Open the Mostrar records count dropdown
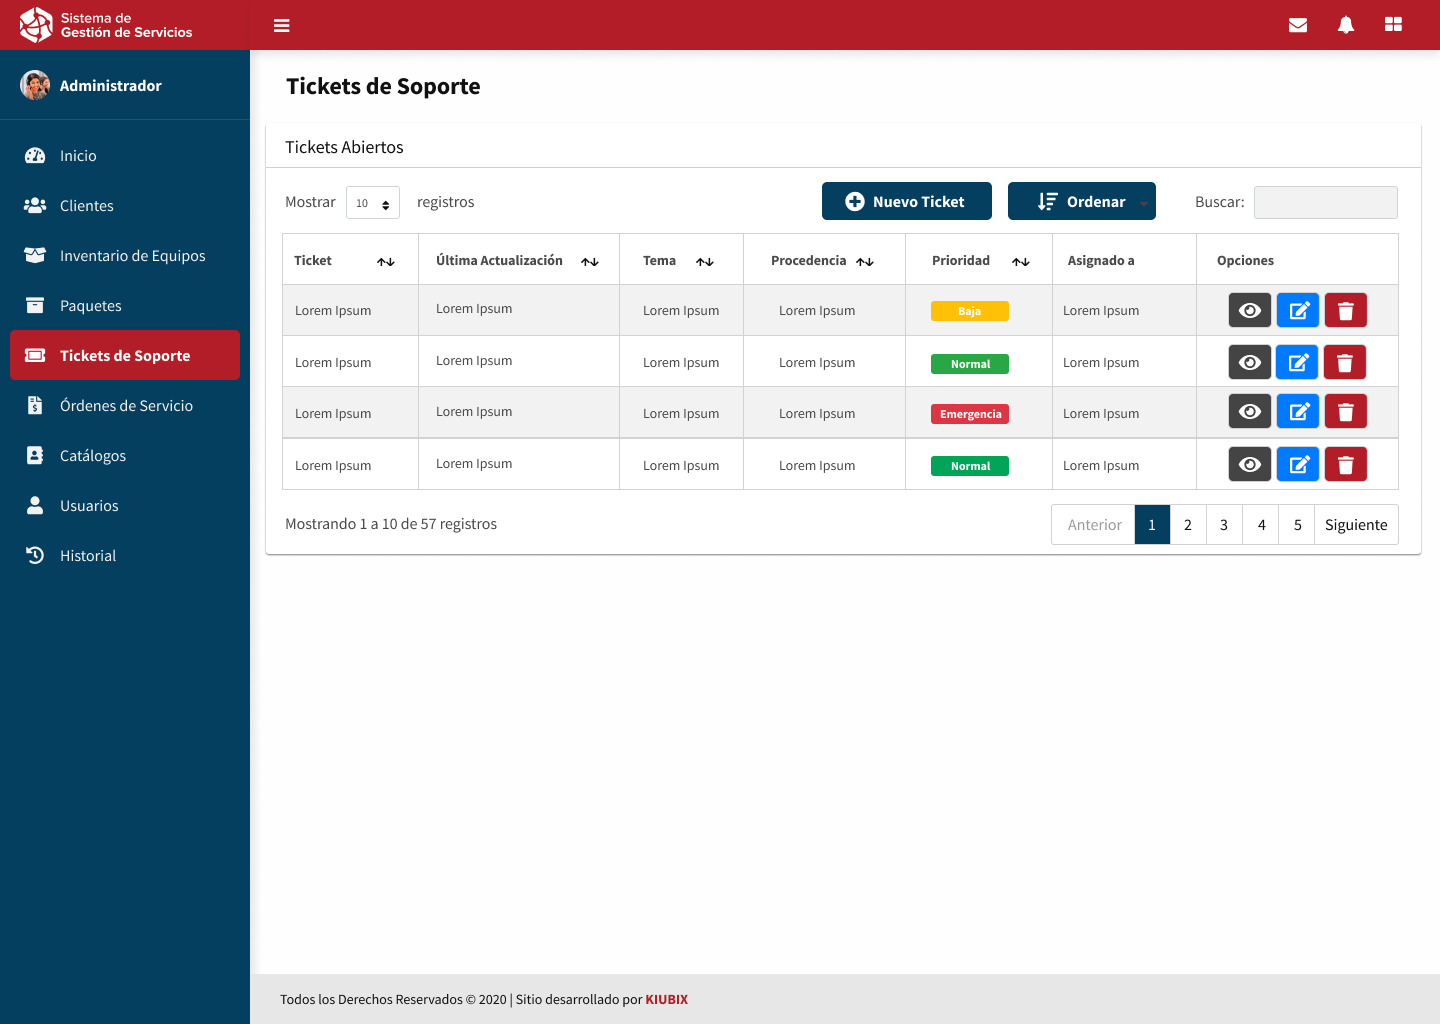Image resolution: width=1440 pixels, height=1024 pixels. pos(373,203)
